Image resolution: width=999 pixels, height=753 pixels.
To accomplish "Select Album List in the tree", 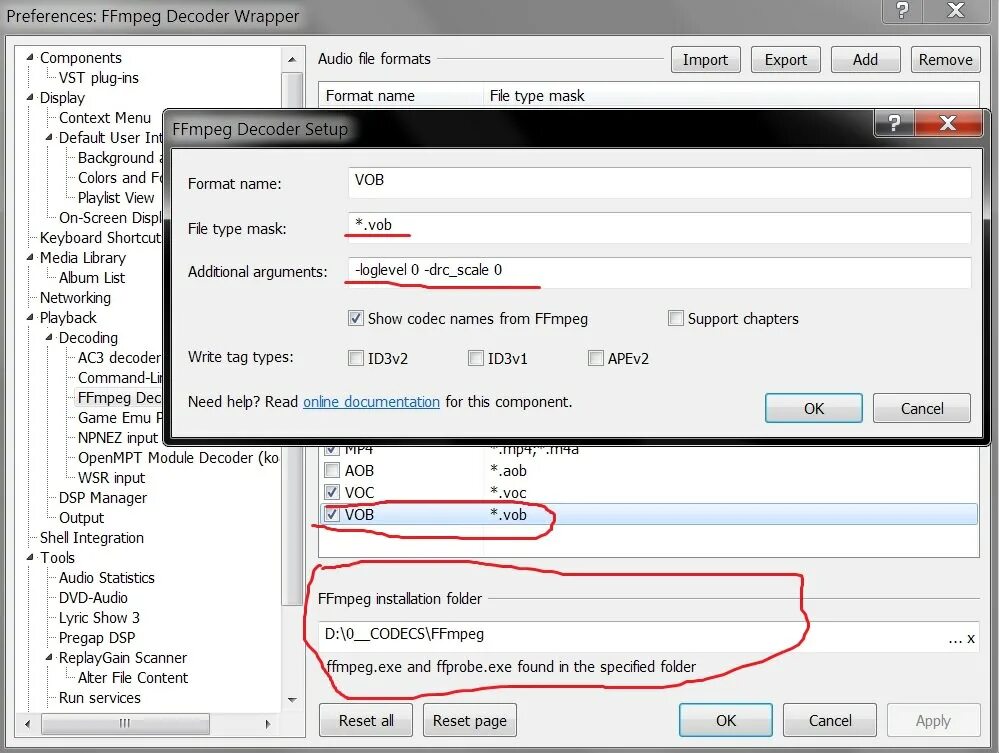I will [x=92, y=278].
